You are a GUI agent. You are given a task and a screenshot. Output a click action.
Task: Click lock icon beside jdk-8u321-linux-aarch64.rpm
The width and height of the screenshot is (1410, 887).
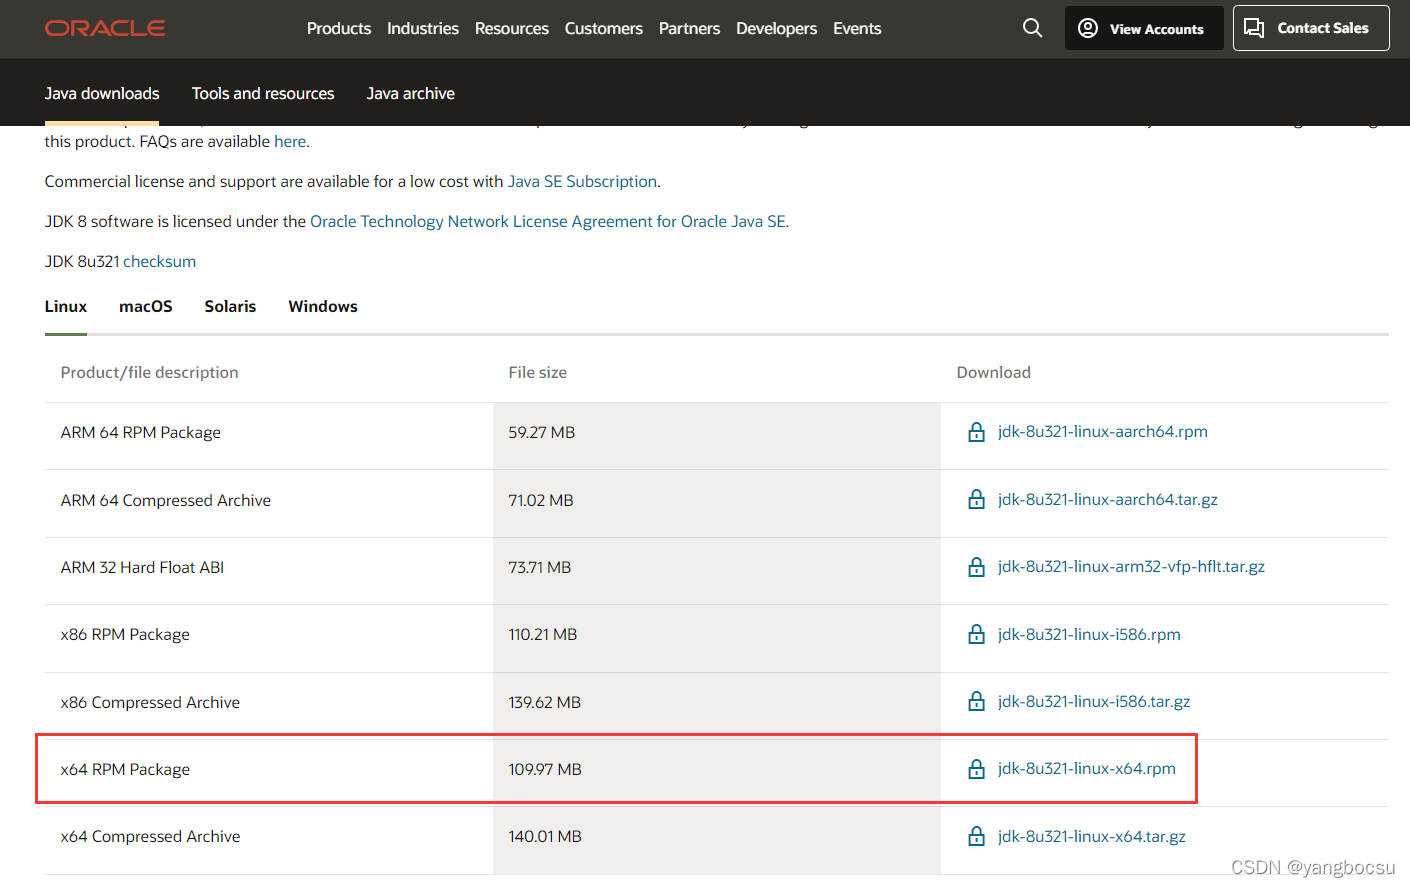click(977, 432)
